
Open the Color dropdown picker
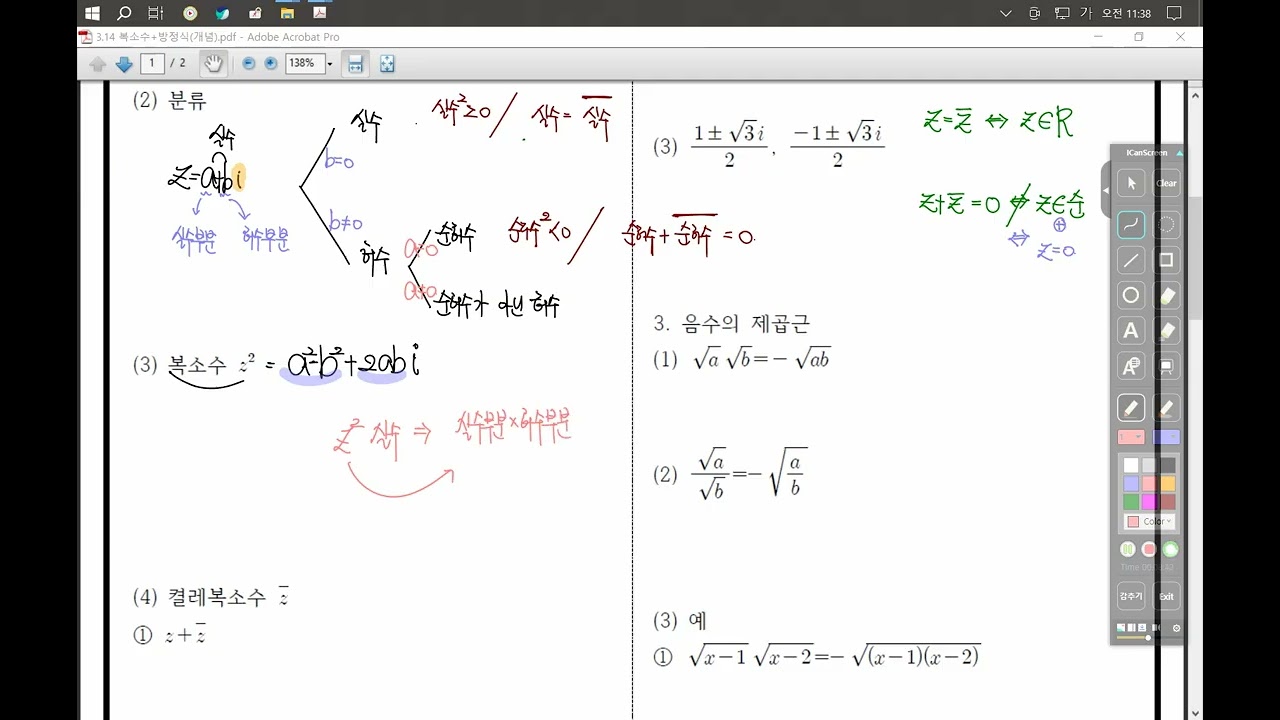click(x=1149, y=521)
